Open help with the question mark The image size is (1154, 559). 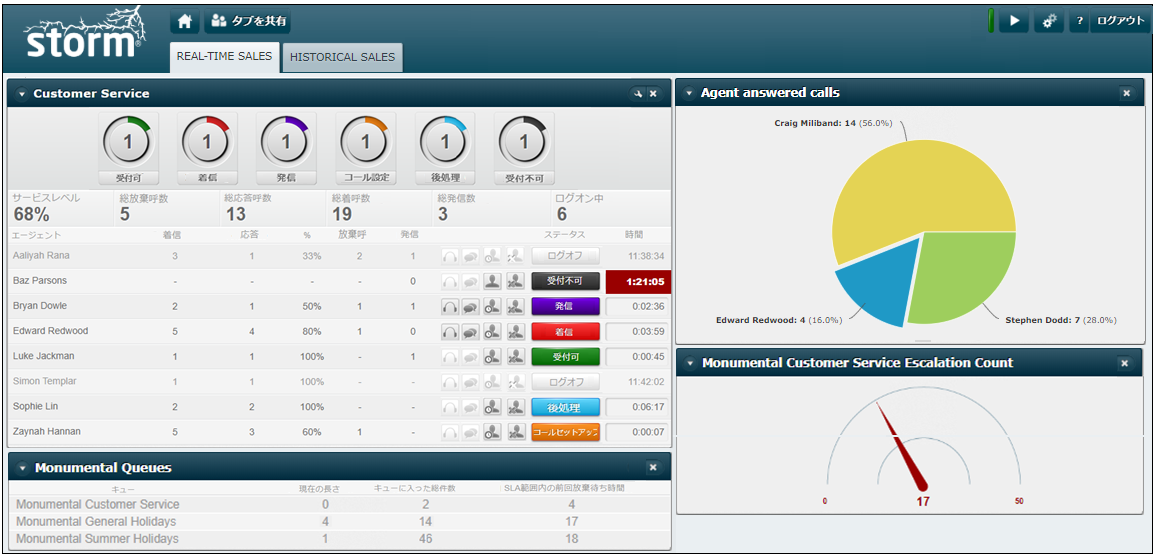(1079, 21)
